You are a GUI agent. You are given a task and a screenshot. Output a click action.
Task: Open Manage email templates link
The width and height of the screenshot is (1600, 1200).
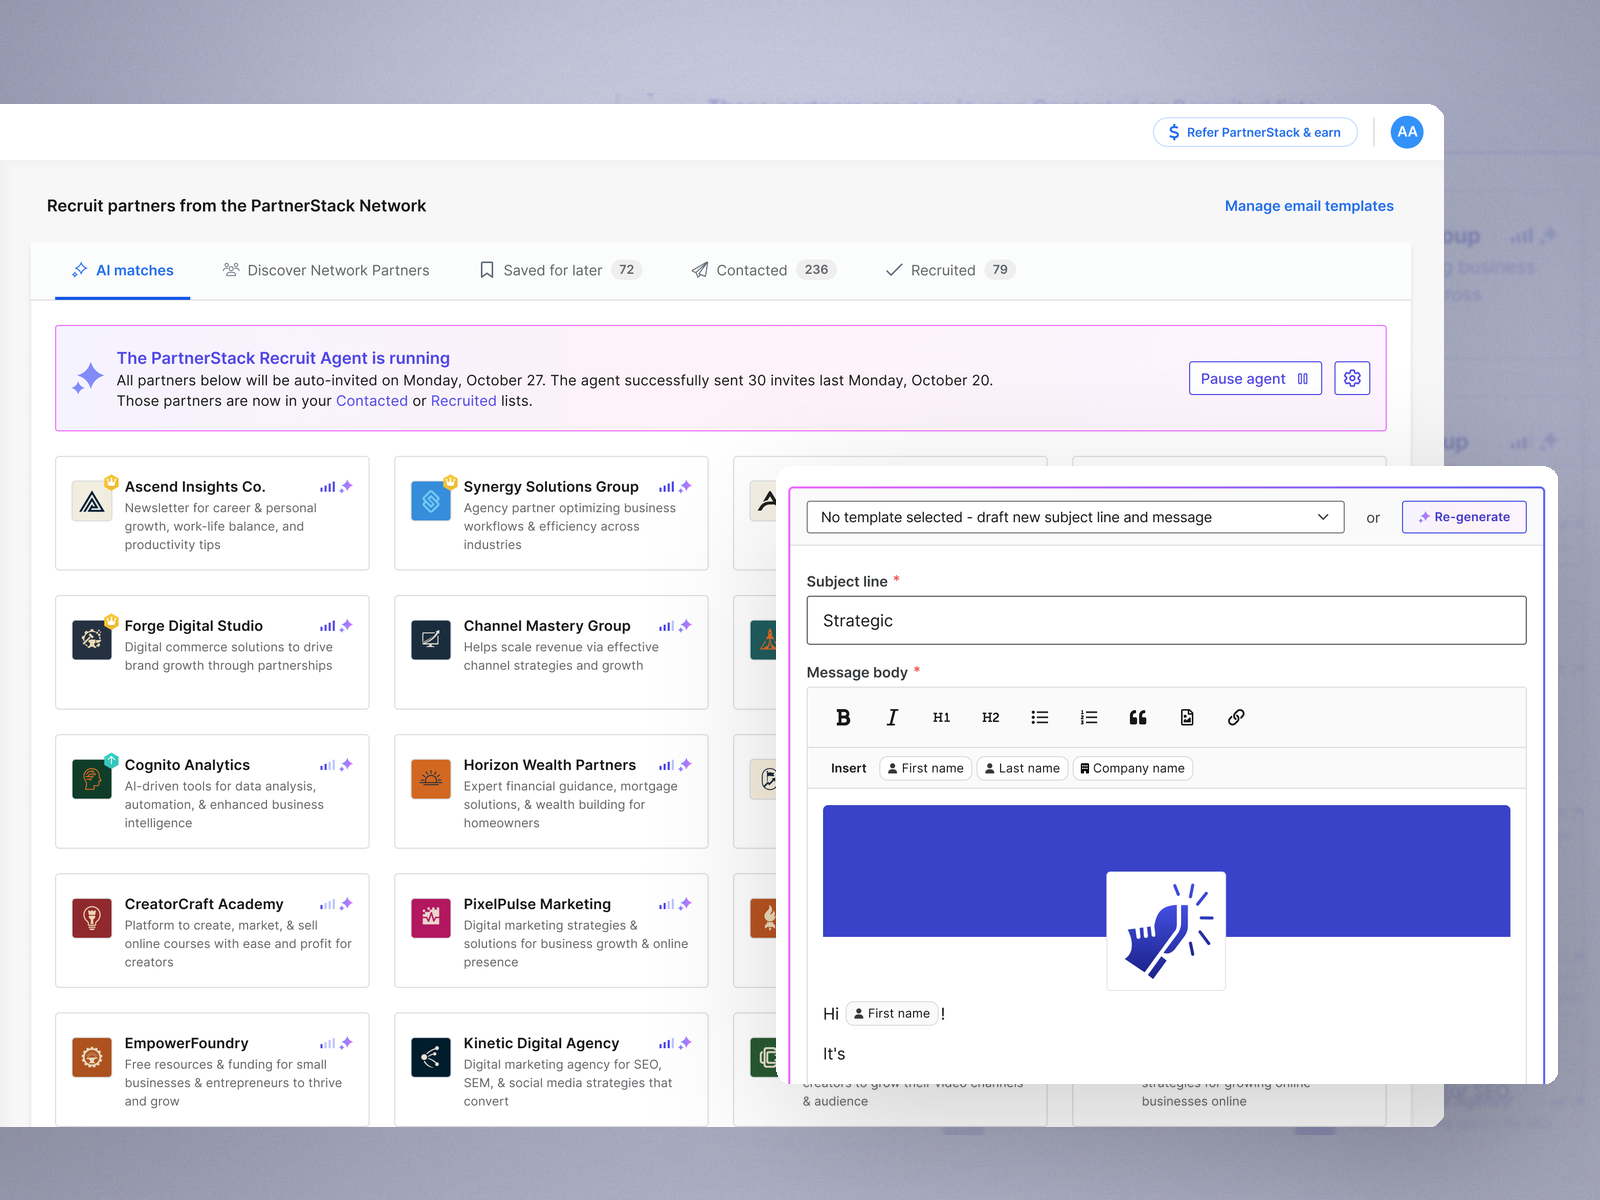pyautogui.click(x=1309, y=206)
